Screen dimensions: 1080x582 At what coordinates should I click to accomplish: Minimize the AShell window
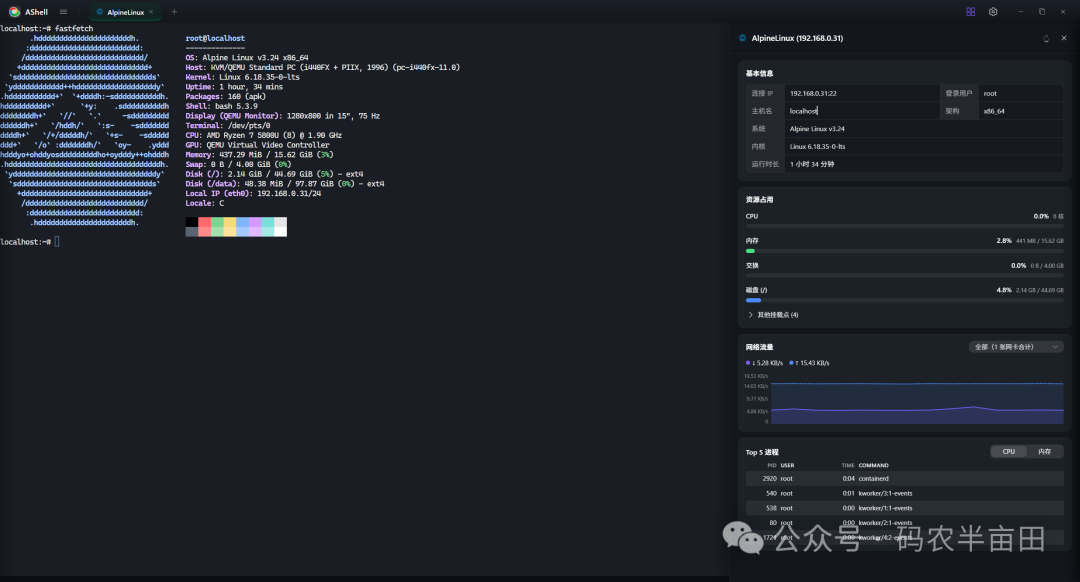(1021, 12)
